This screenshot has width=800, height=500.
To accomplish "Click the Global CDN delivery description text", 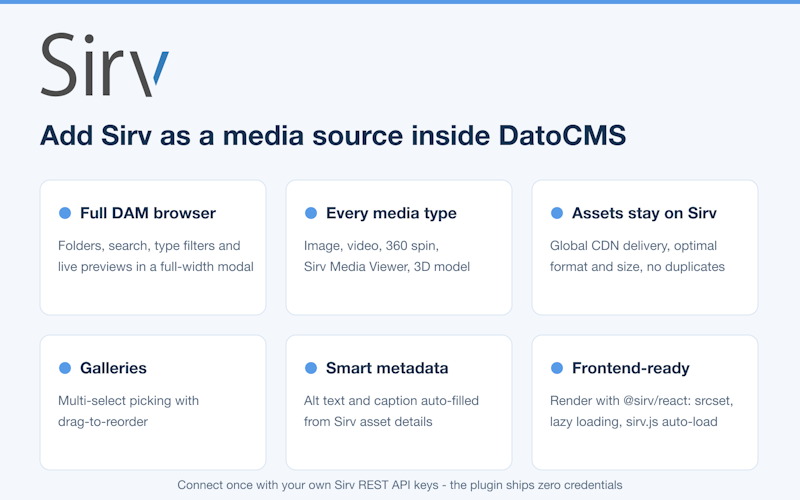I will coord(637,256).
